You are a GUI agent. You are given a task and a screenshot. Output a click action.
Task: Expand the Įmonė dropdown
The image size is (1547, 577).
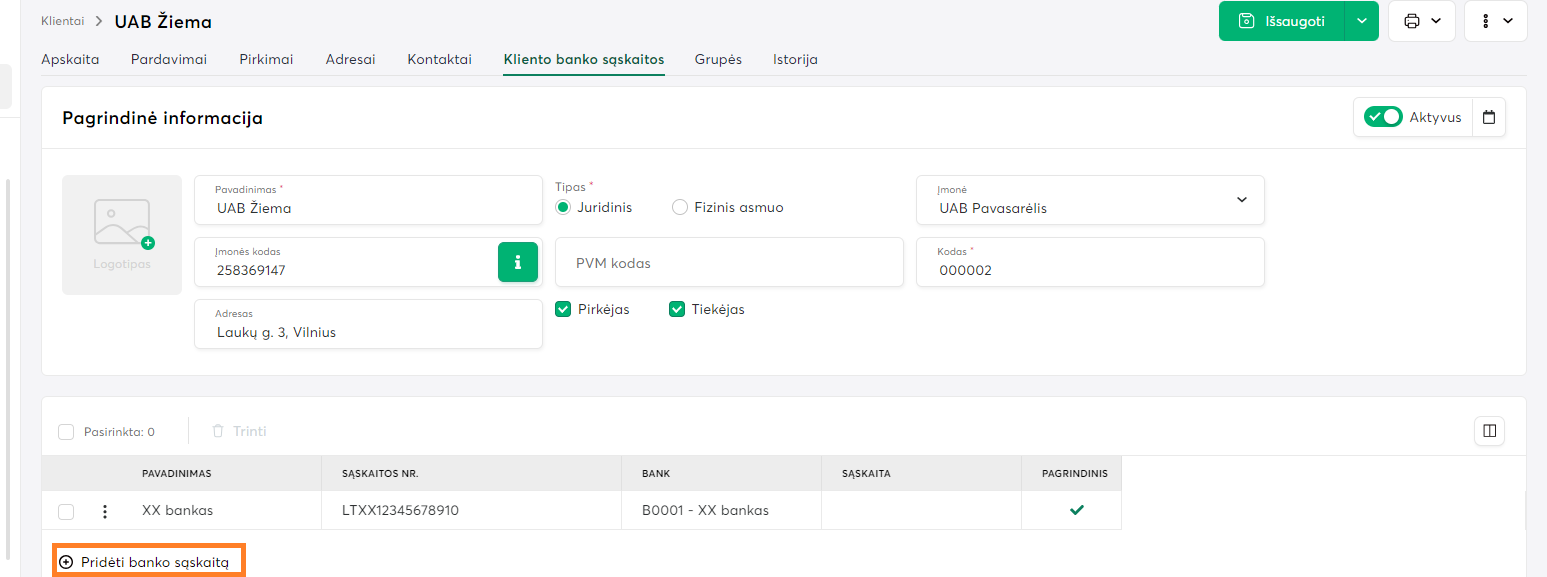click(1241, 200)
